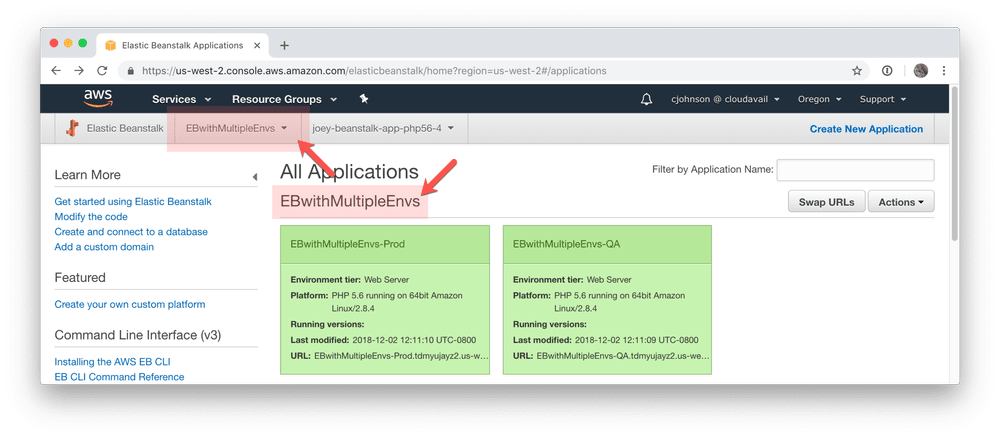This screenshot has width=1000, height=438.
Task: Click the page vertical scrollbar
Action: 954,163
